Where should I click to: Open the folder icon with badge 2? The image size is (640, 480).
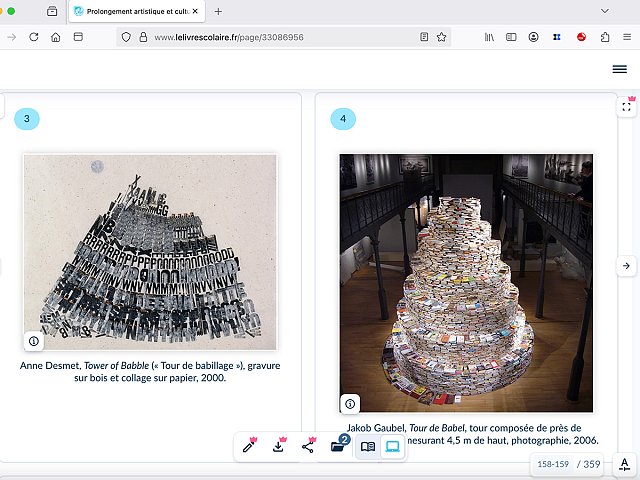(338, 447)
